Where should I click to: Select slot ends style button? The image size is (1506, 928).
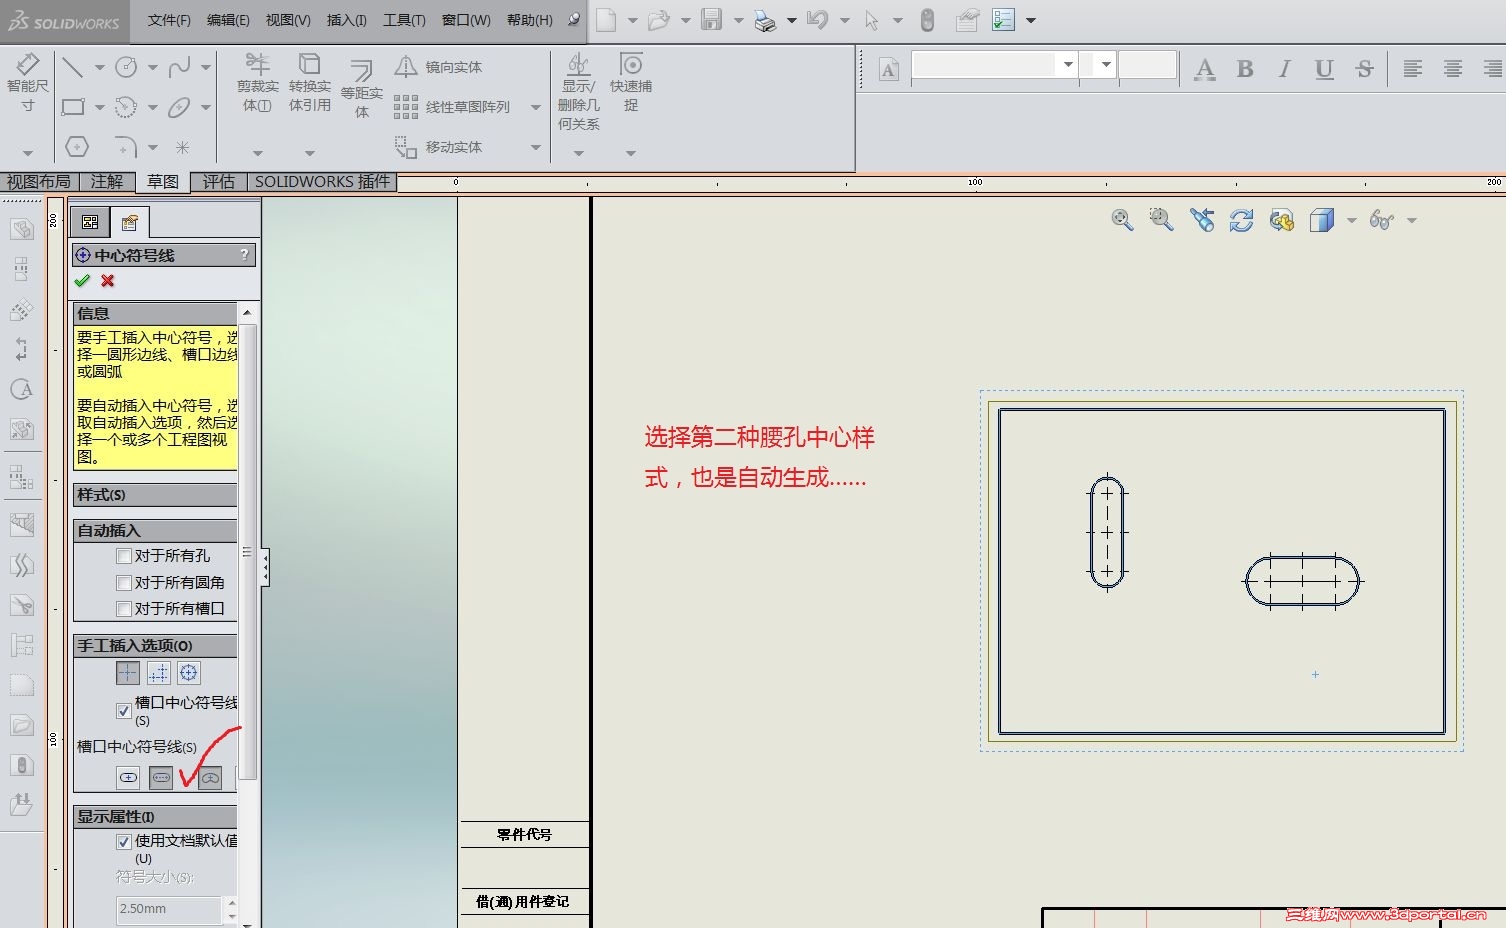coord(161,777)
